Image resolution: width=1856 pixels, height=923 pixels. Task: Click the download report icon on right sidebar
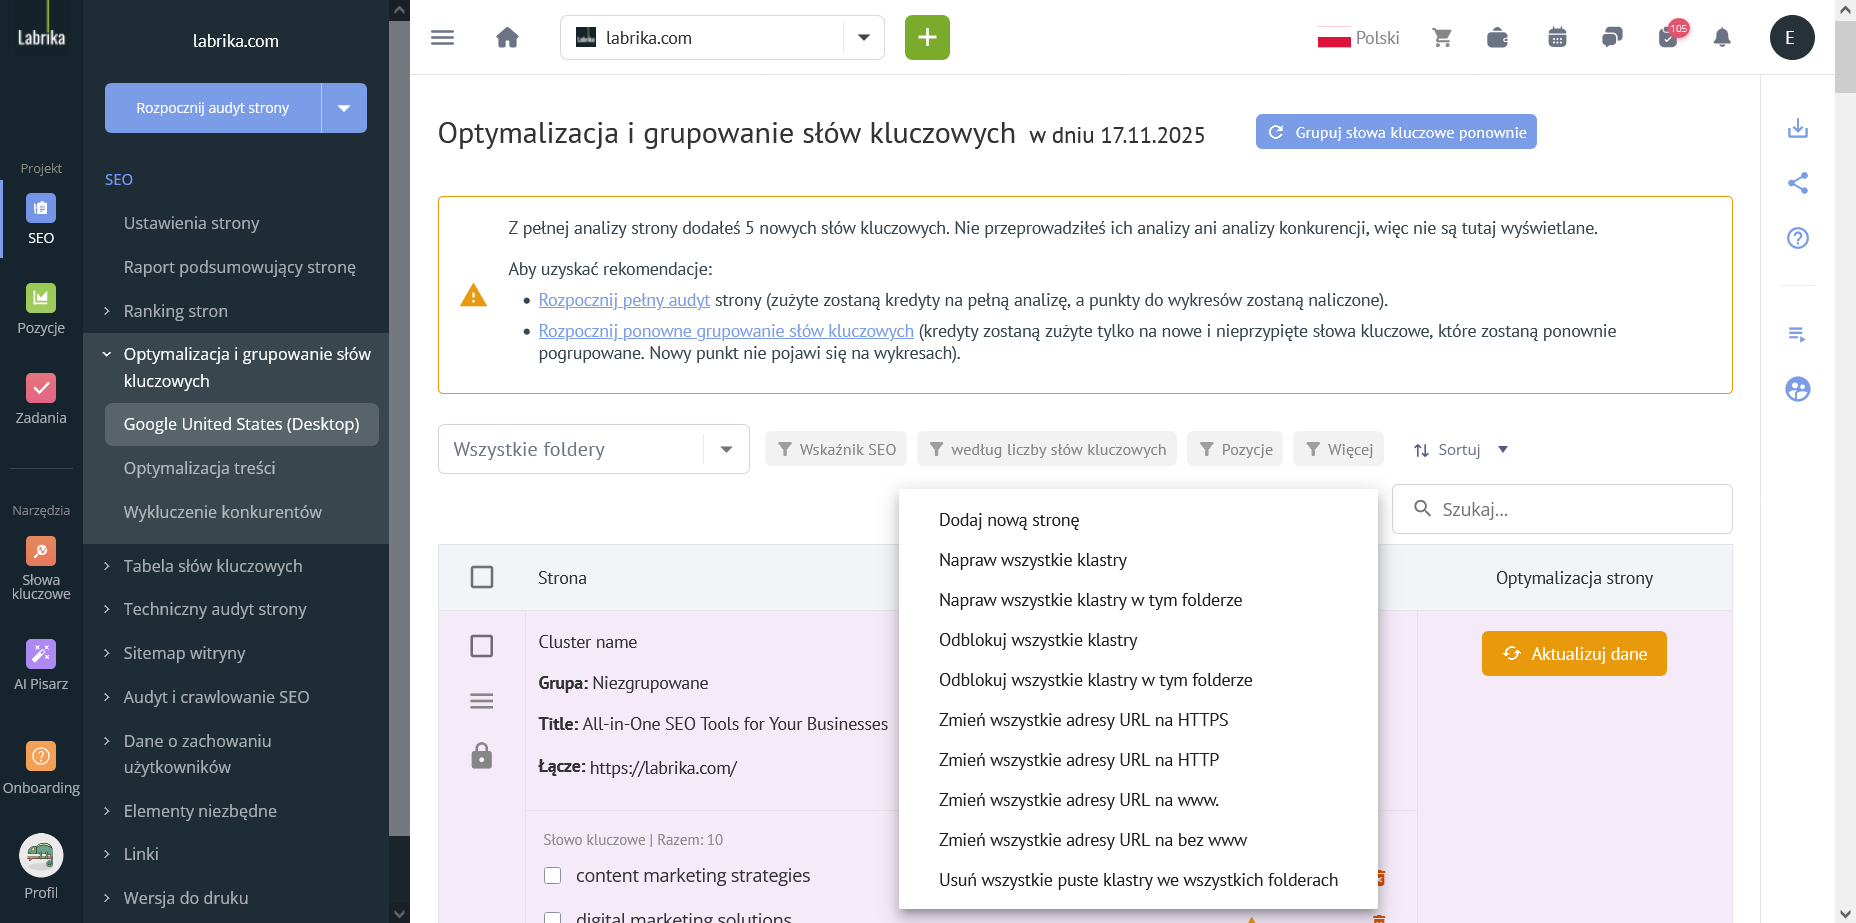point(1798,128)
